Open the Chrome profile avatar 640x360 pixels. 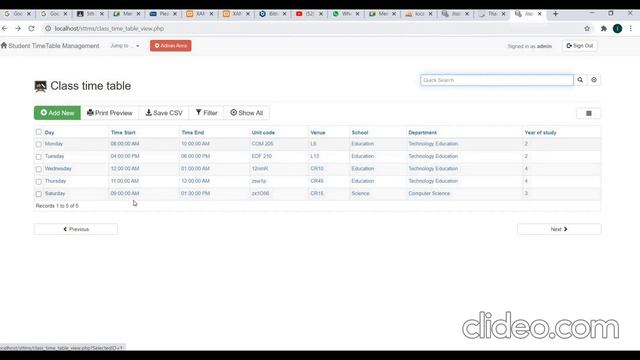[x=618, y=29]
